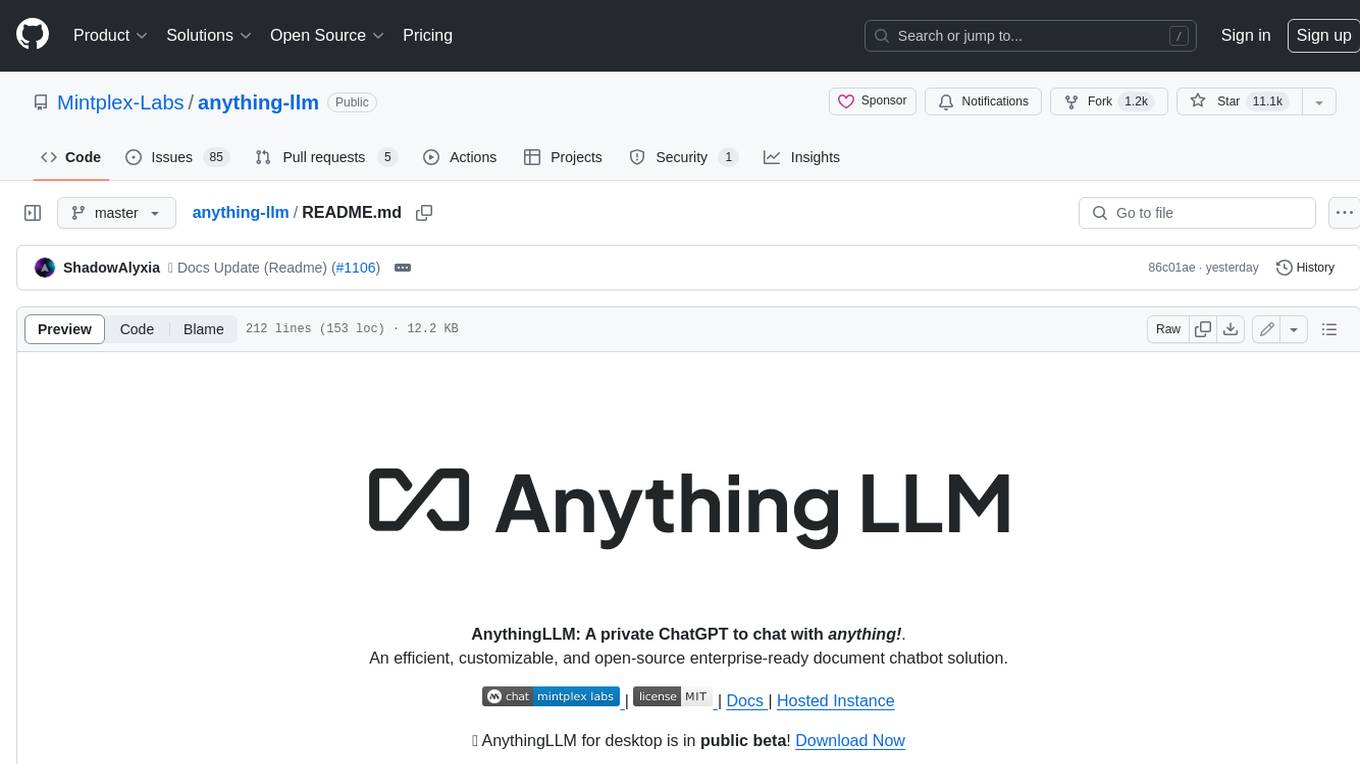Open the MIT license badge
The image size is (1360, 764).
click(674, 696)
